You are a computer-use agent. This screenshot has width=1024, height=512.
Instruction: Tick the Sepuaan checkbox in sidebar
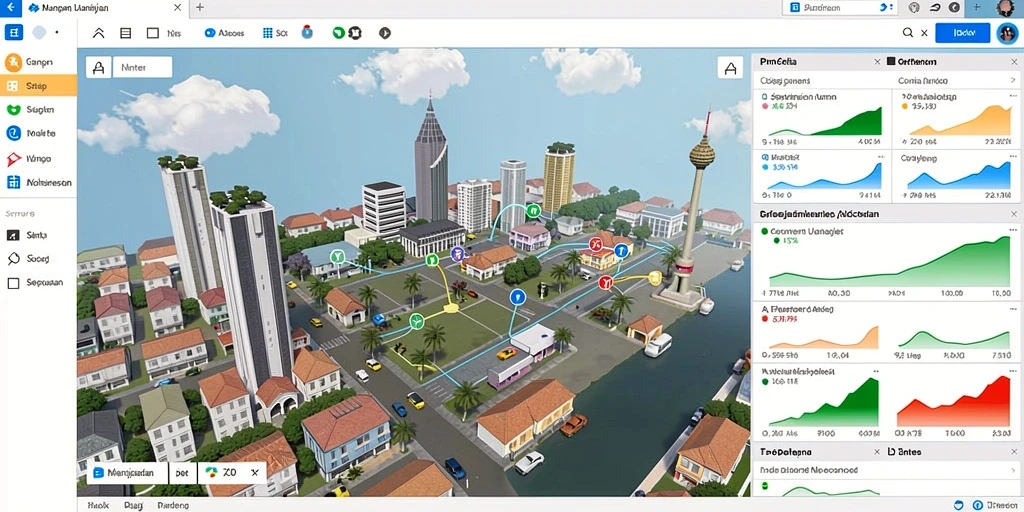tap(13, 283)
